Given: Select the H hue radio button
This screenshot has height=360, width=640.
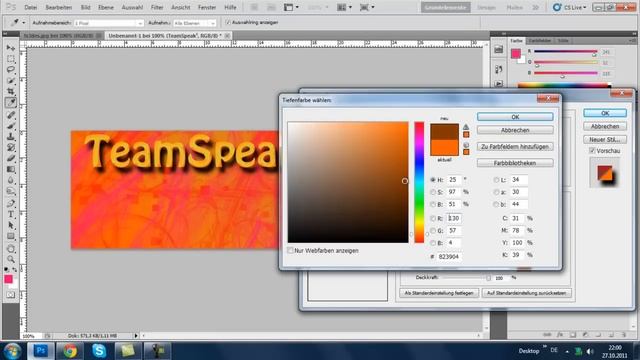Looking at the screenshot, I should [x=433, y=180].
